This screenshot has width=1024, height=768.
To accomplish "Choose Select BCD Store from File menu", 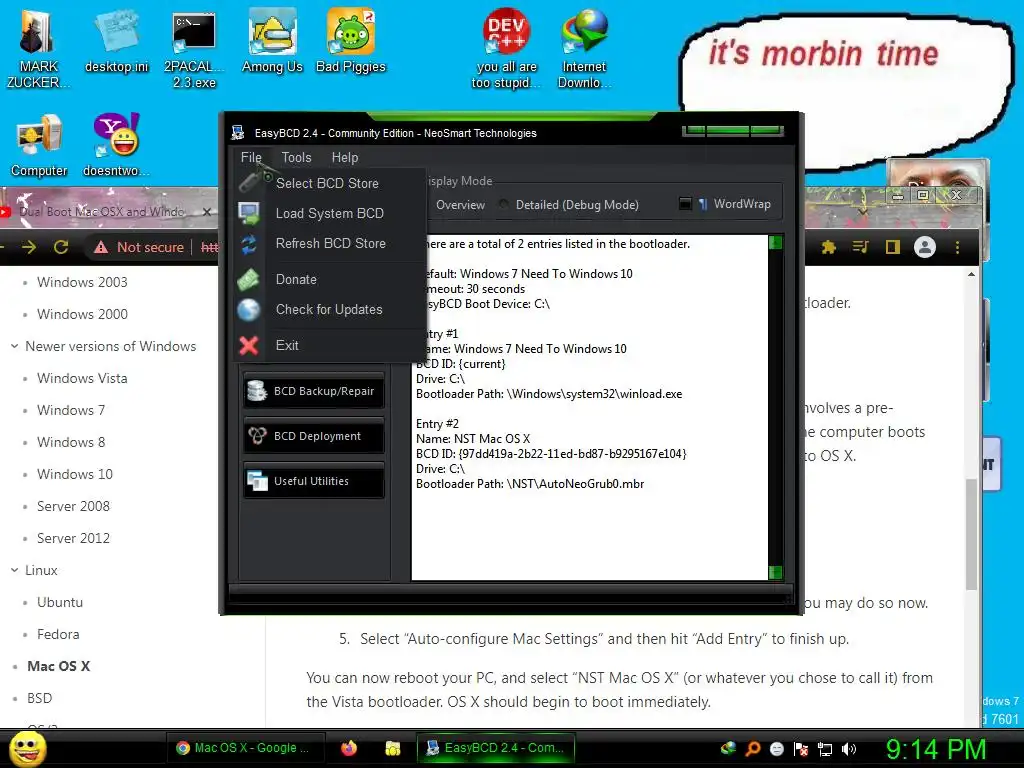I will pyautogui.click(x=327, y=184).
